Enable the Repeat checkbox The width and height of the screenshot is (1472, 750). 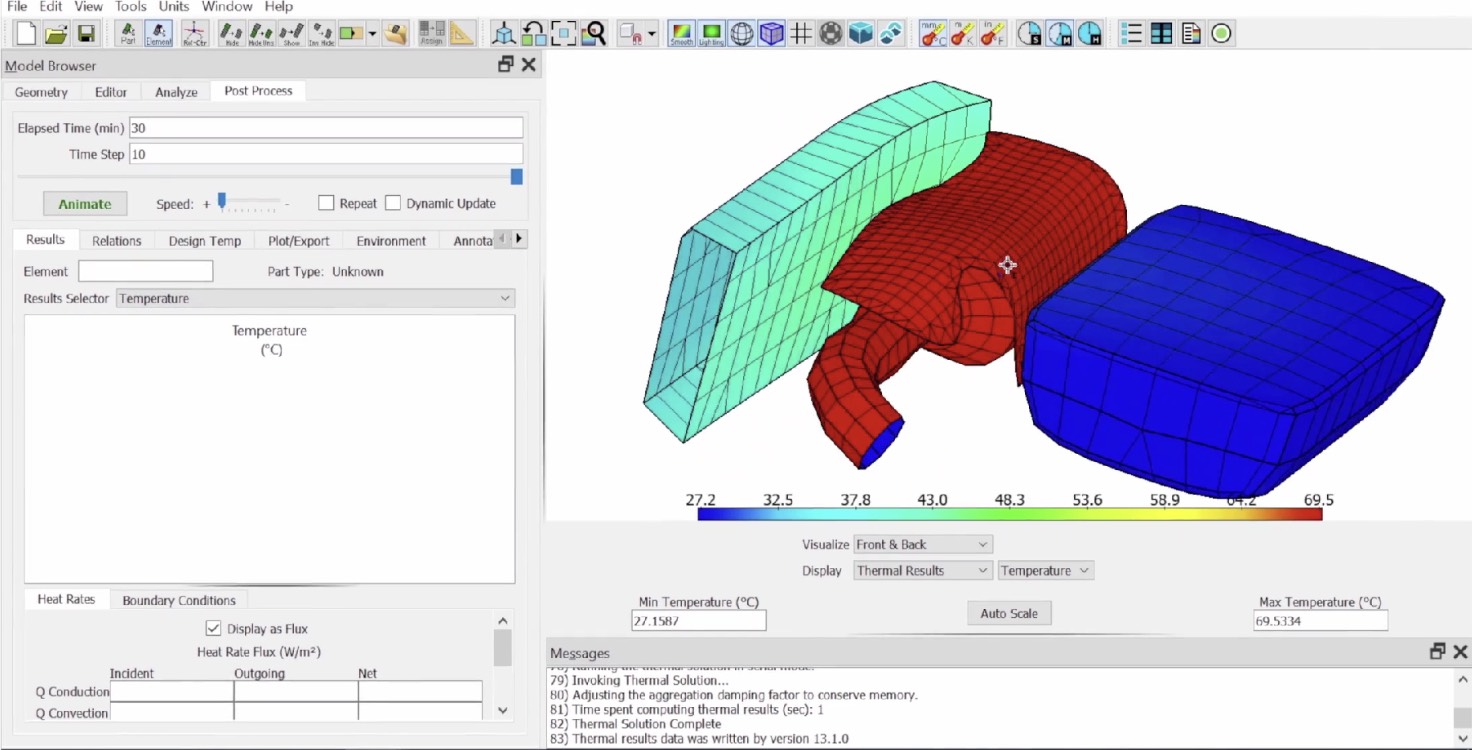326,203
